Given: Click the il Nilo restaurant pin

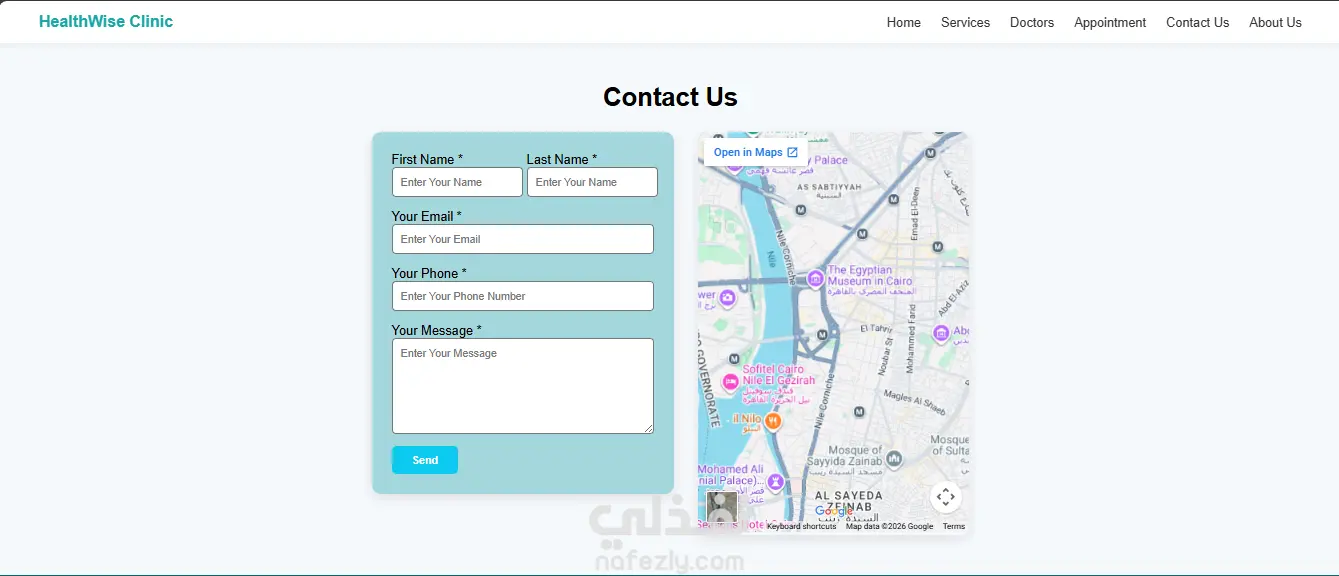Looking at the screenshot, I should click(x=773, y=421).
